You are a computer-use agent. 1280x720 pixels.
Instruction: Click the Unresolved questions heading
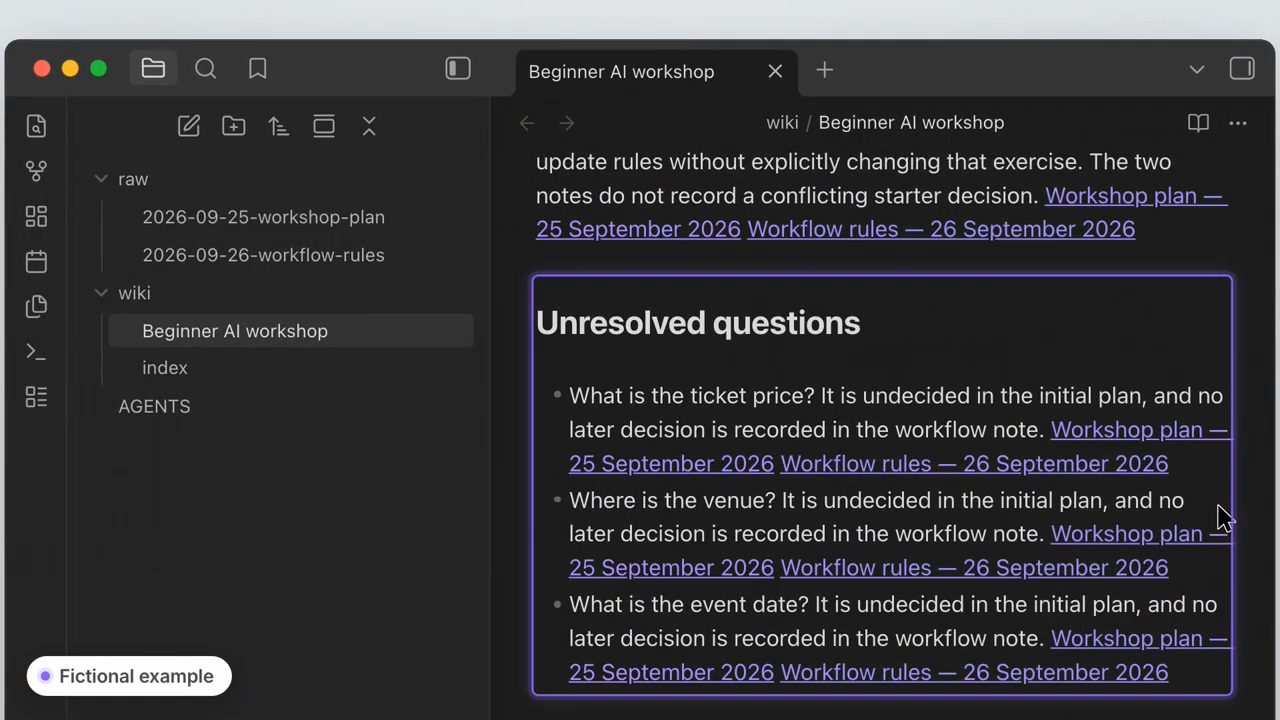pyautogui.click(x=698, y=323)
